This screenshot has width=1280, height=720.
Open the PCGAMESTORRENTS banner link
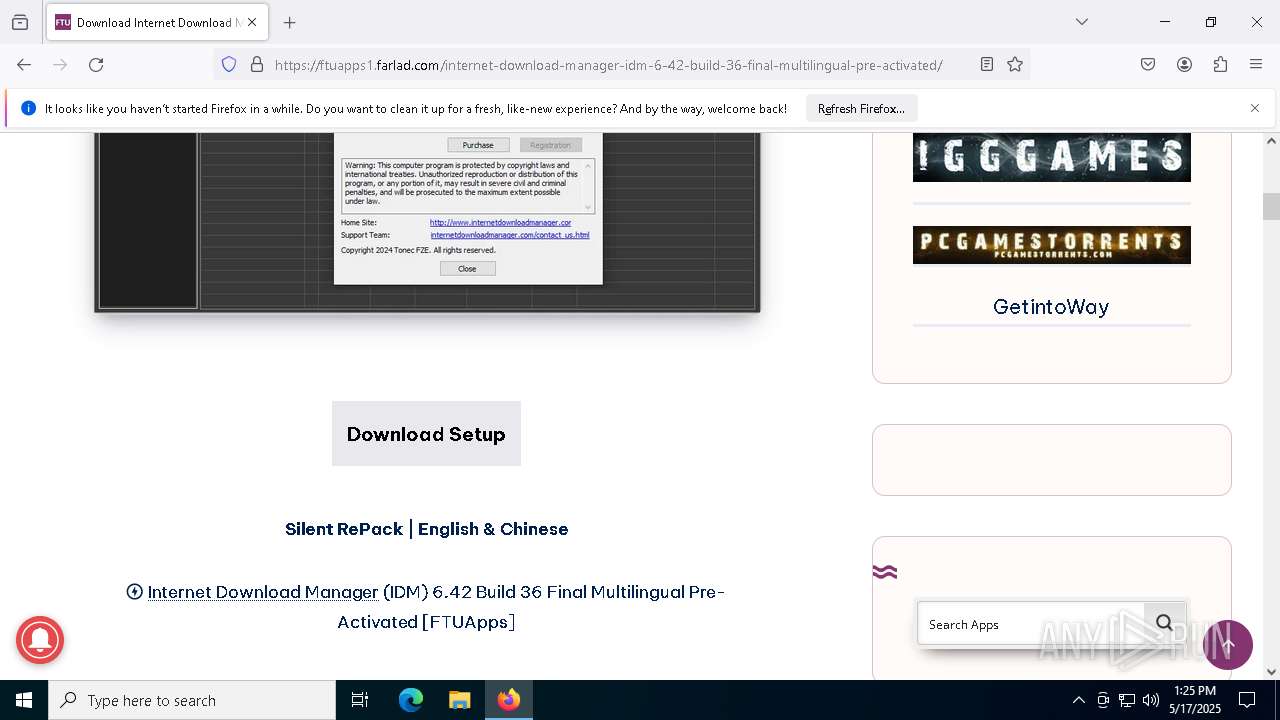(1052, 245)
